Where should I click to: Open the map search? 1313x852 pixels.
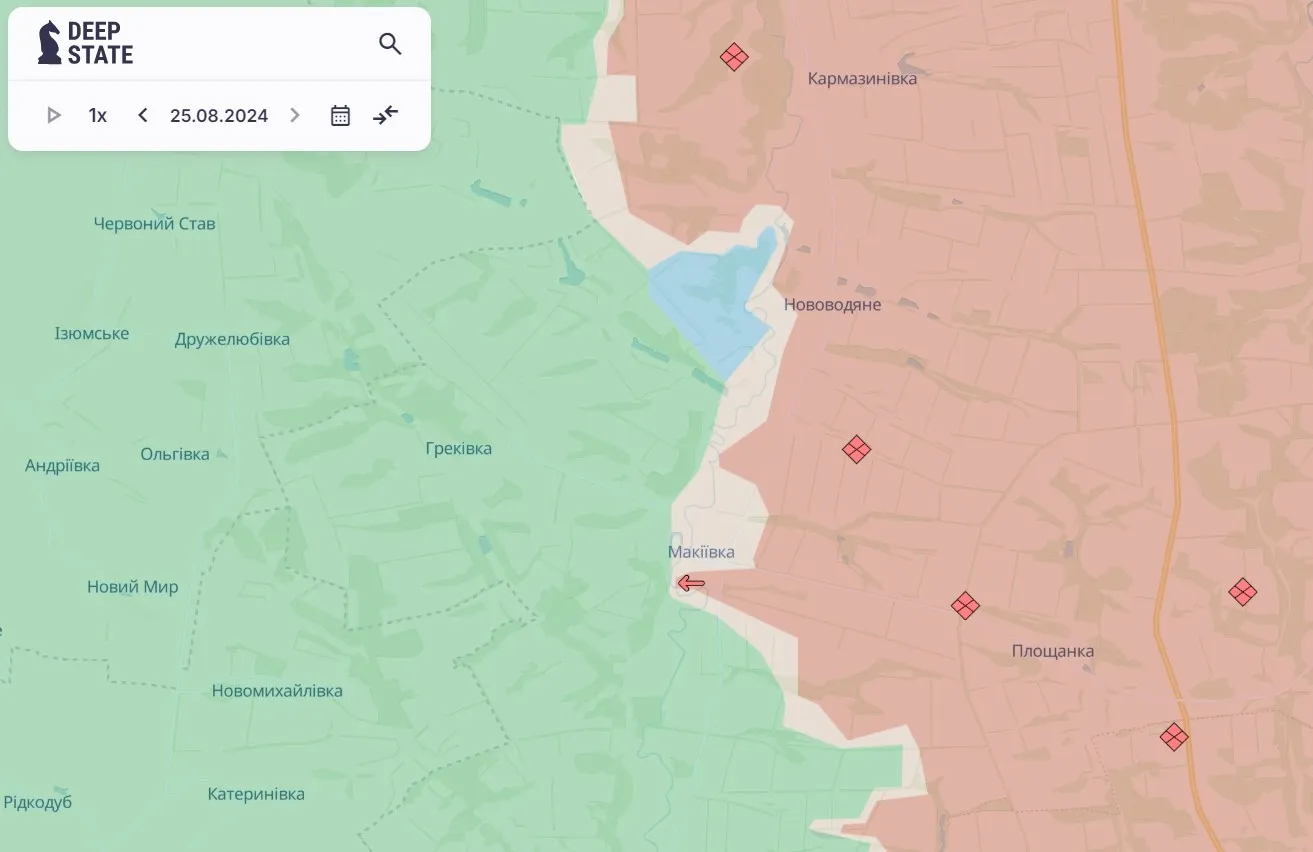tap(391, 44)
